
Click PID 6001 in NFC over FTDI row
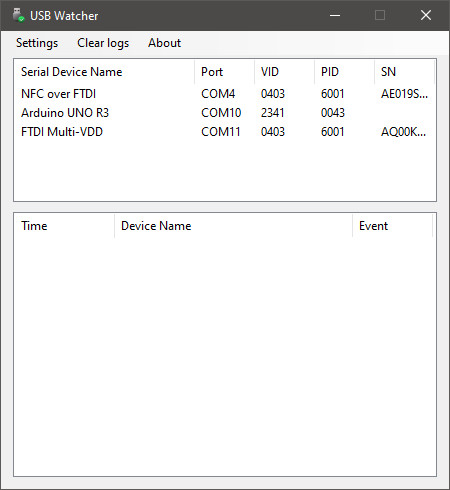tap(332, 94)
